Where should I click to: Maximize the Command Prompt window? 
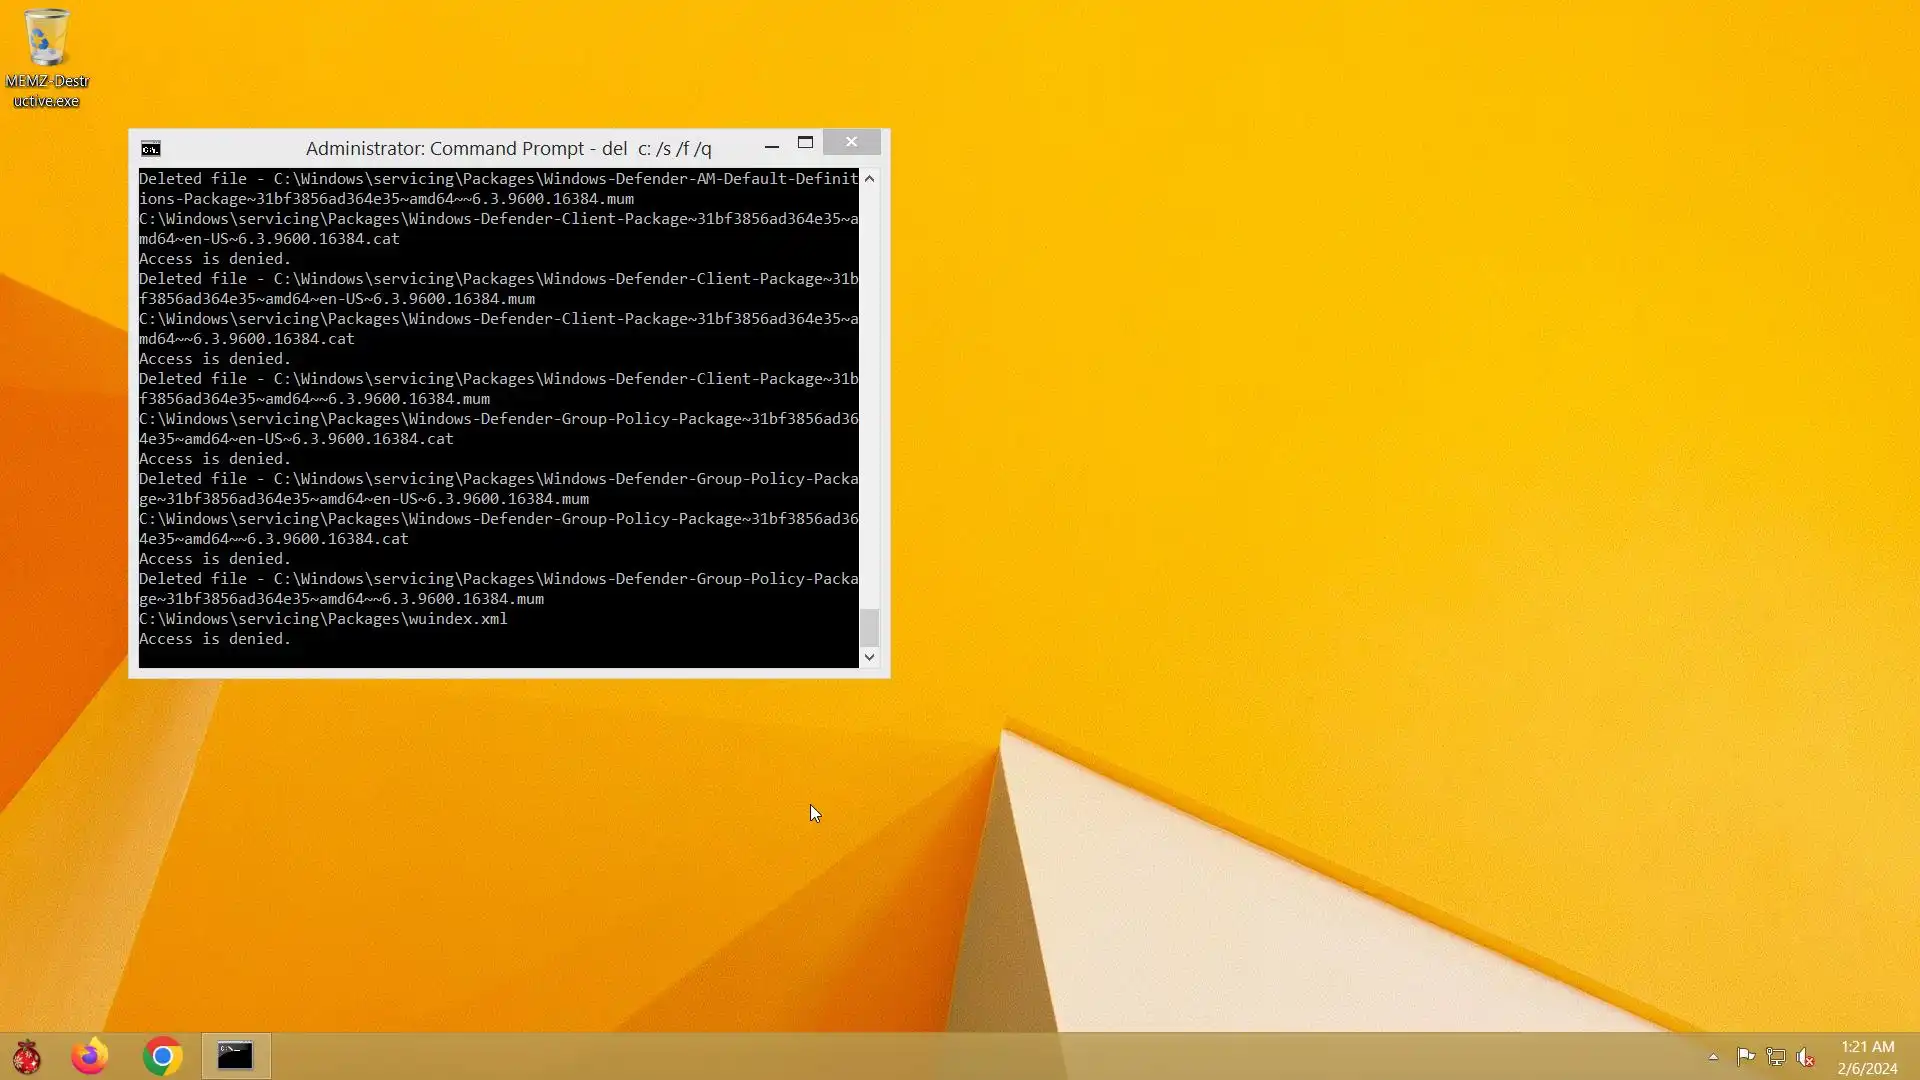tap(805, 143)
